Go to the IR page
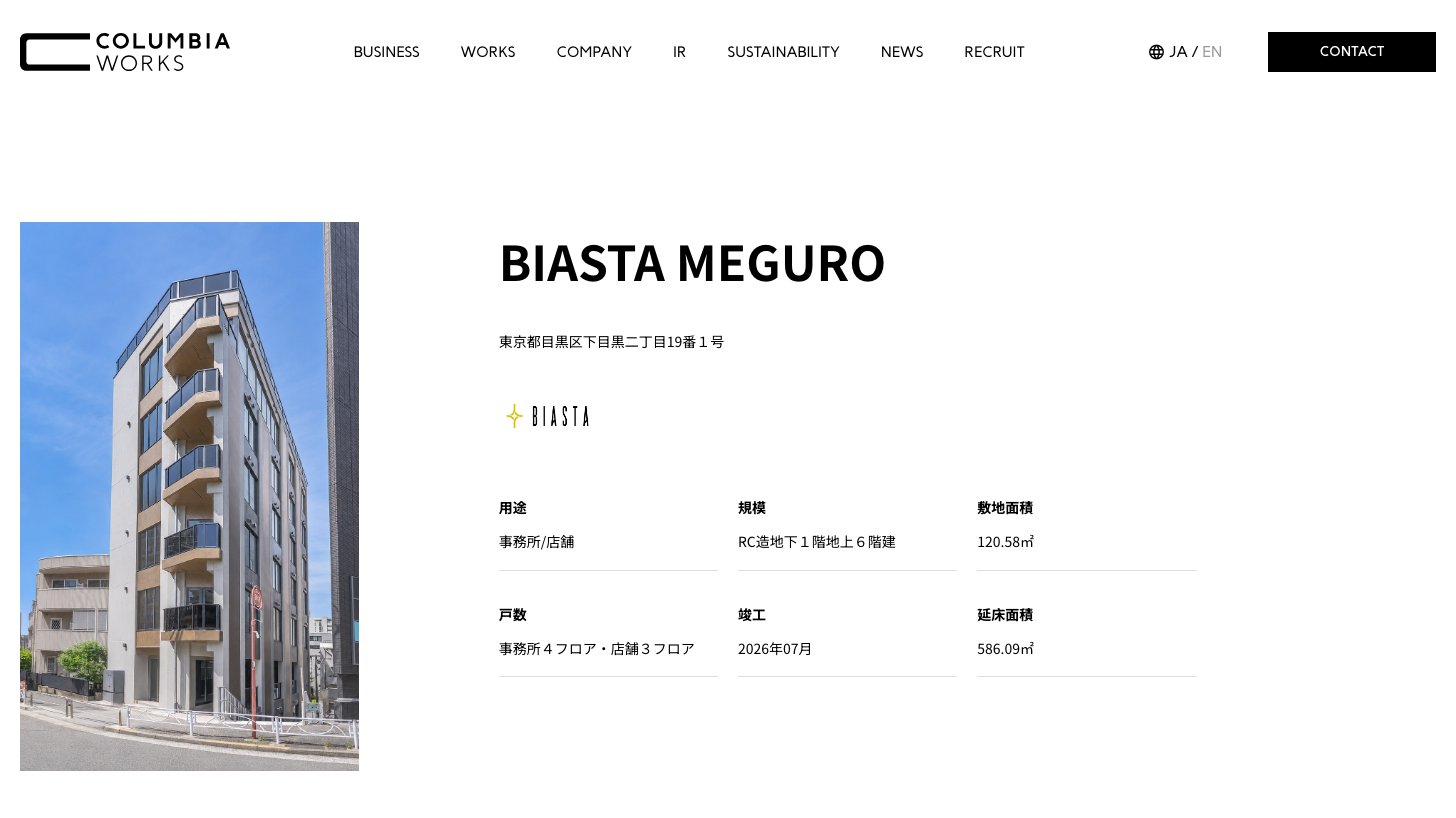This screenshot has width=1456, height=818. click(679, 52)
